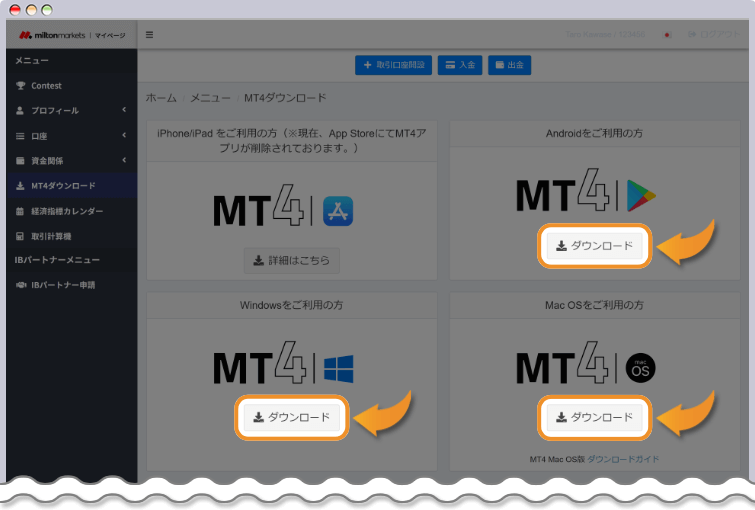Image resolution: width=755 pixels, height=510 pixels.
Task: Open the 口座 sidebar menu
Action: tap(72, 136)
